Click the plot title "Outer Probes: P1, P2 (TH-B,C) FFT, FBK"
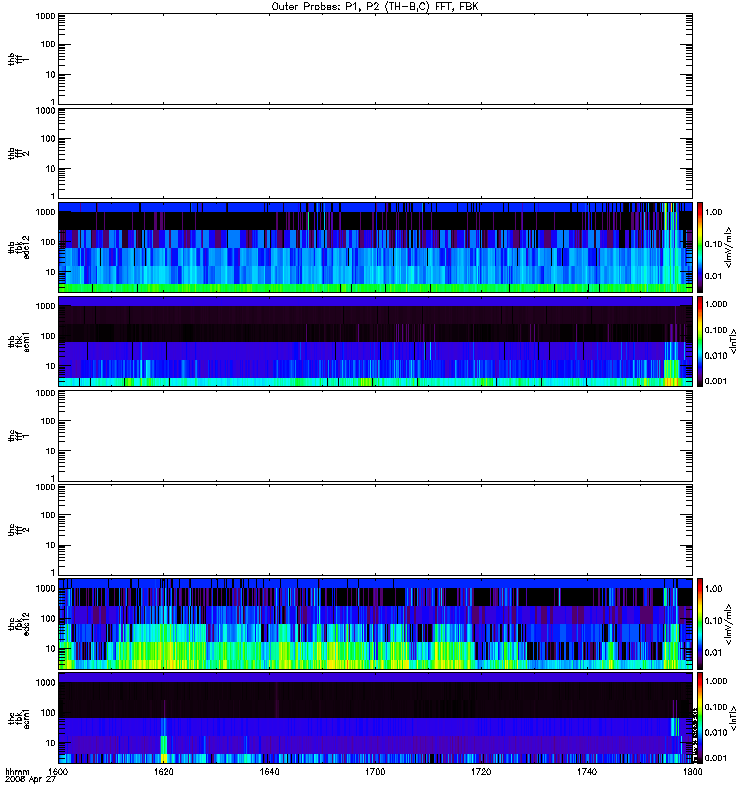The height and width of the screenshot is (800, 750). coord(375,7)
